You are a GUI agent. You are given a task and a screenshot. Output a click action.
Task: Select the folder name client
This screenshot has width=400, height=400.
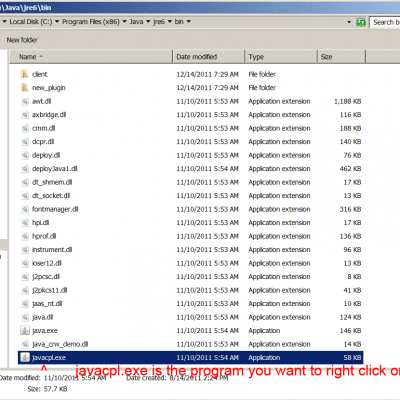(x=40, y=74)
